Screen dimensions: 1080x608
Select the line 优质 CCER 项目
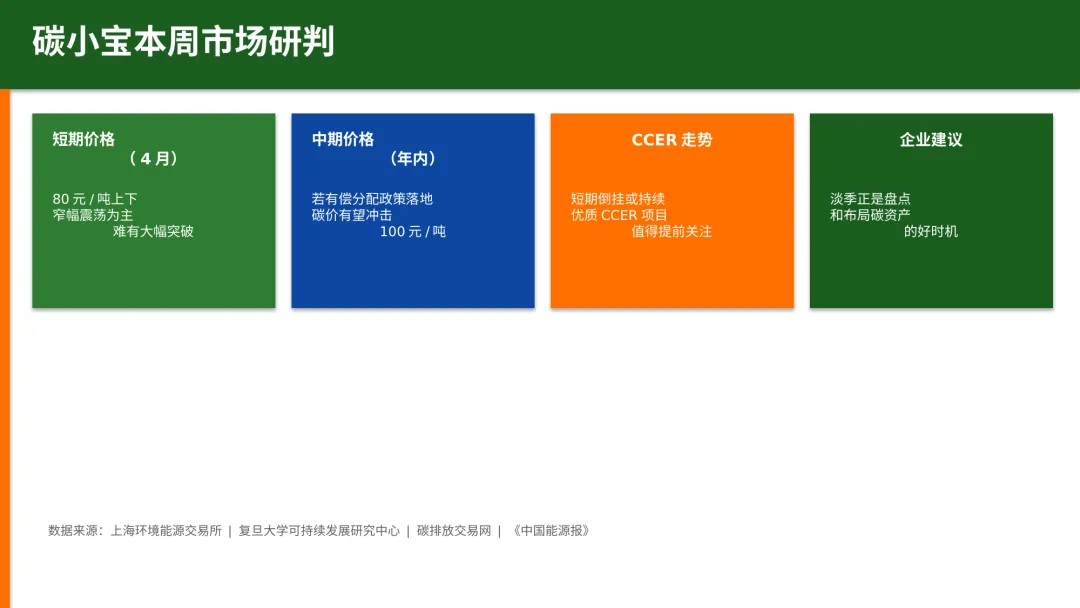pos(619,215)
